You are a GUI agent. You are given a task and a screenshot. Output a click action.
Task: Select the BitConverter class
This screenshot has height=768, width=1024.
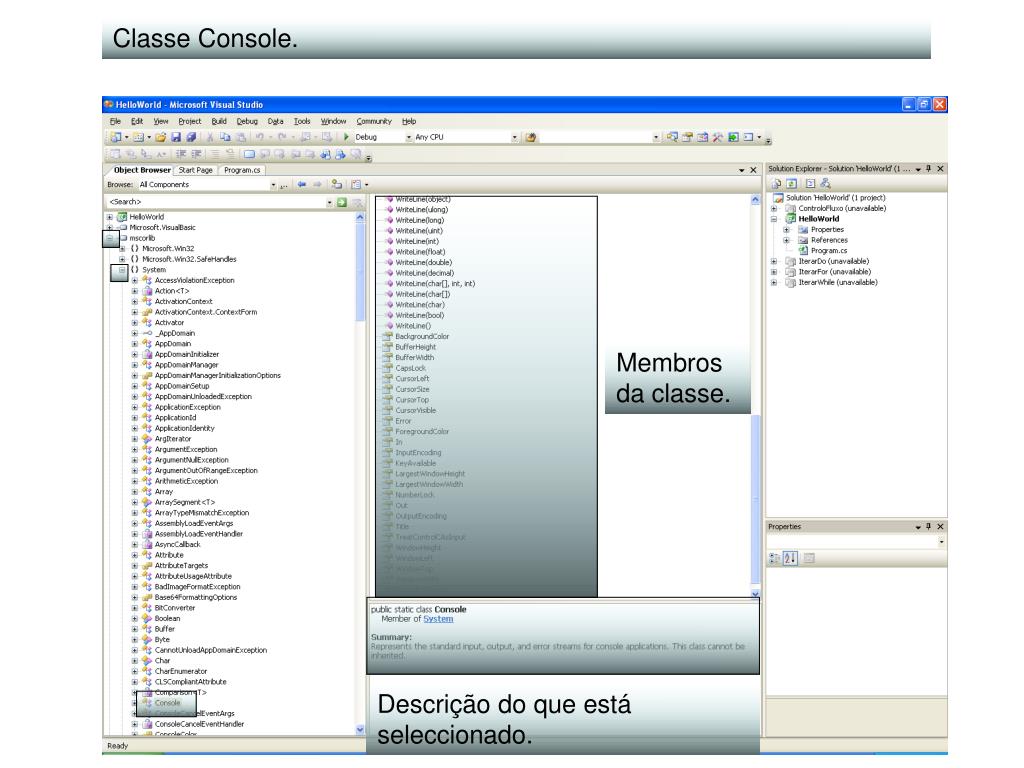174,608
